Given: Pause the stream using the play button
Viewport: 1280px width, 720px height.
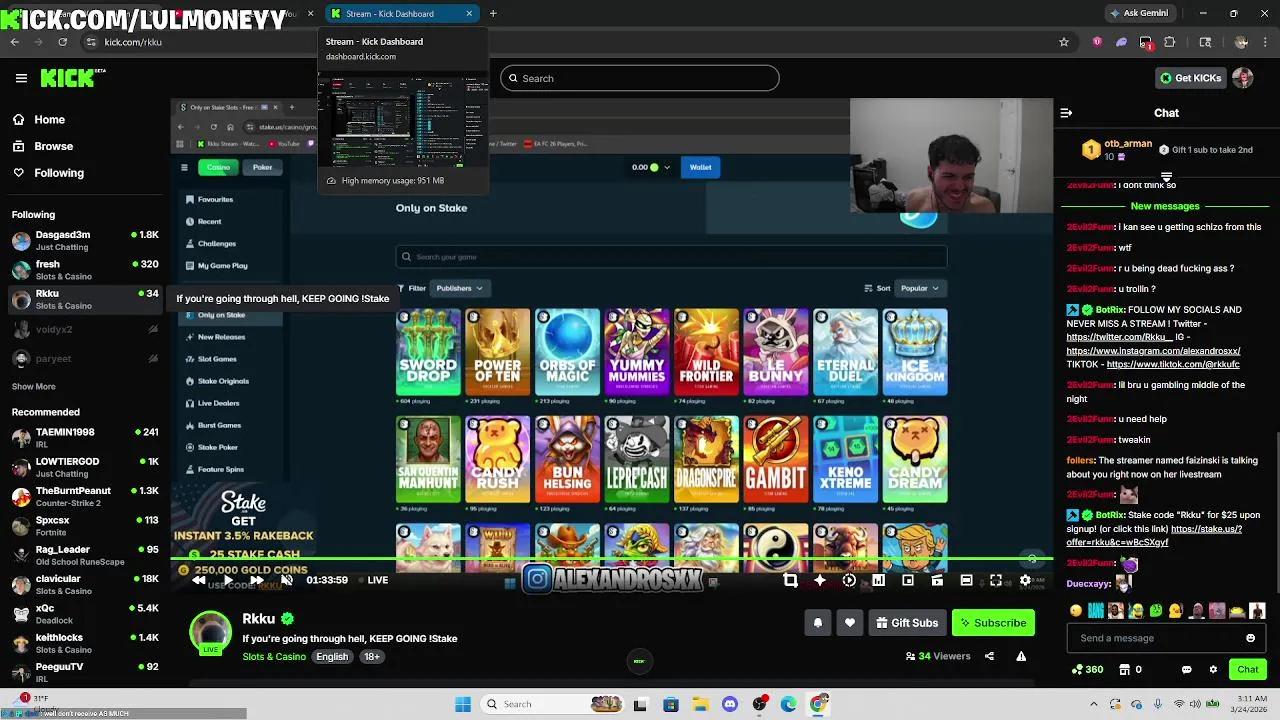Looking at the screenshot, I should (x=227, y=580).
